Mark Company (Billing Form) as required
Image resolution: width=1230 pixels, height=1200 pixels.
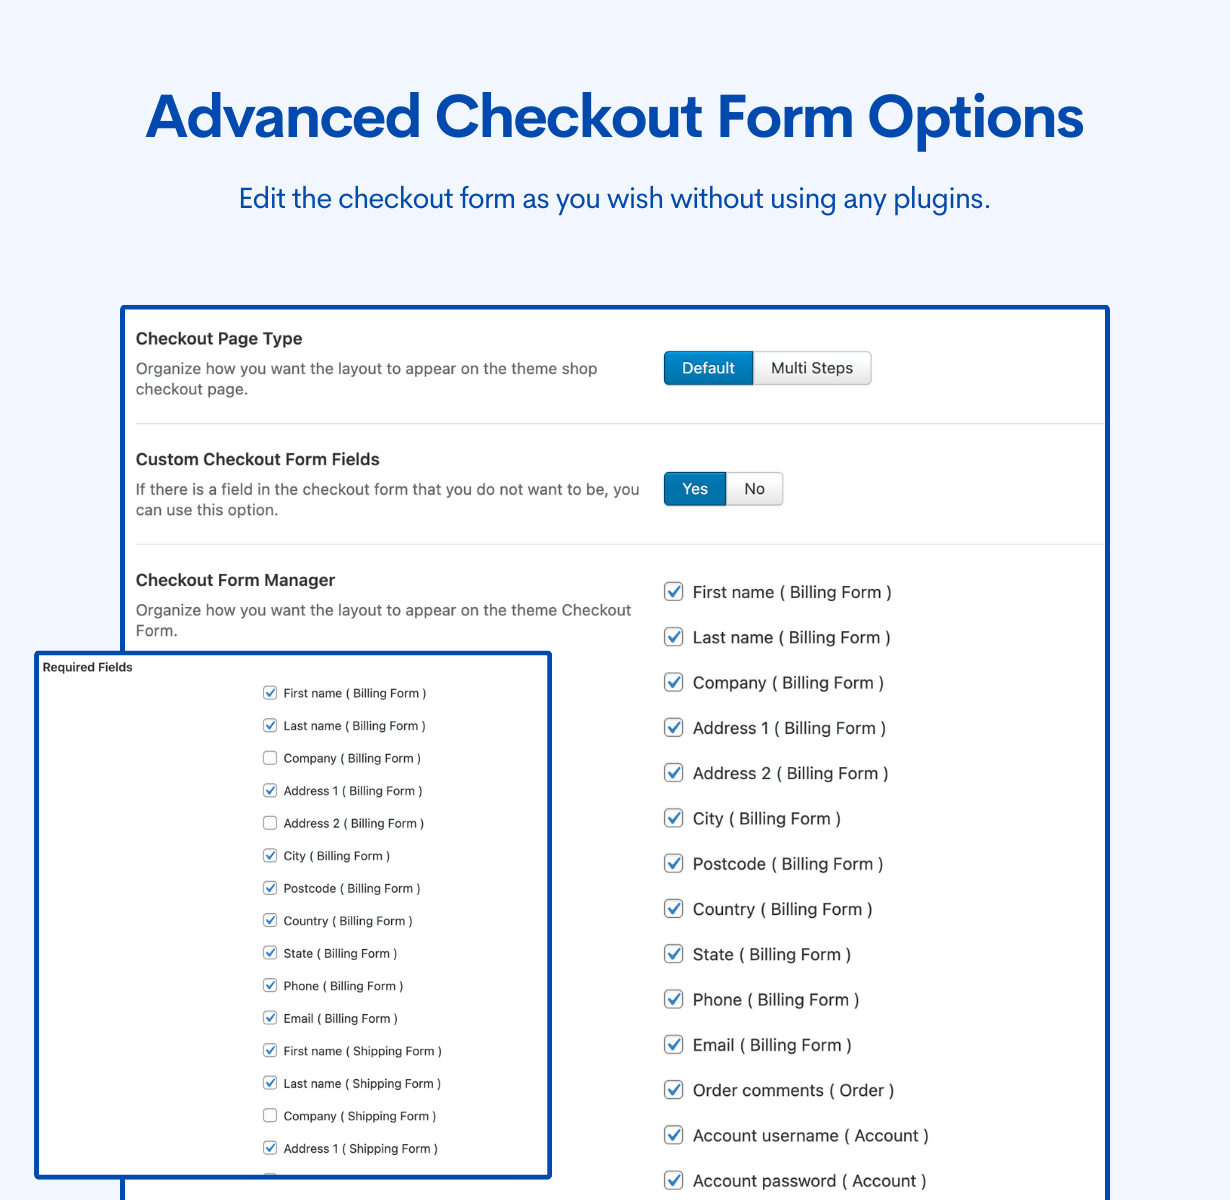coord(270,758)
